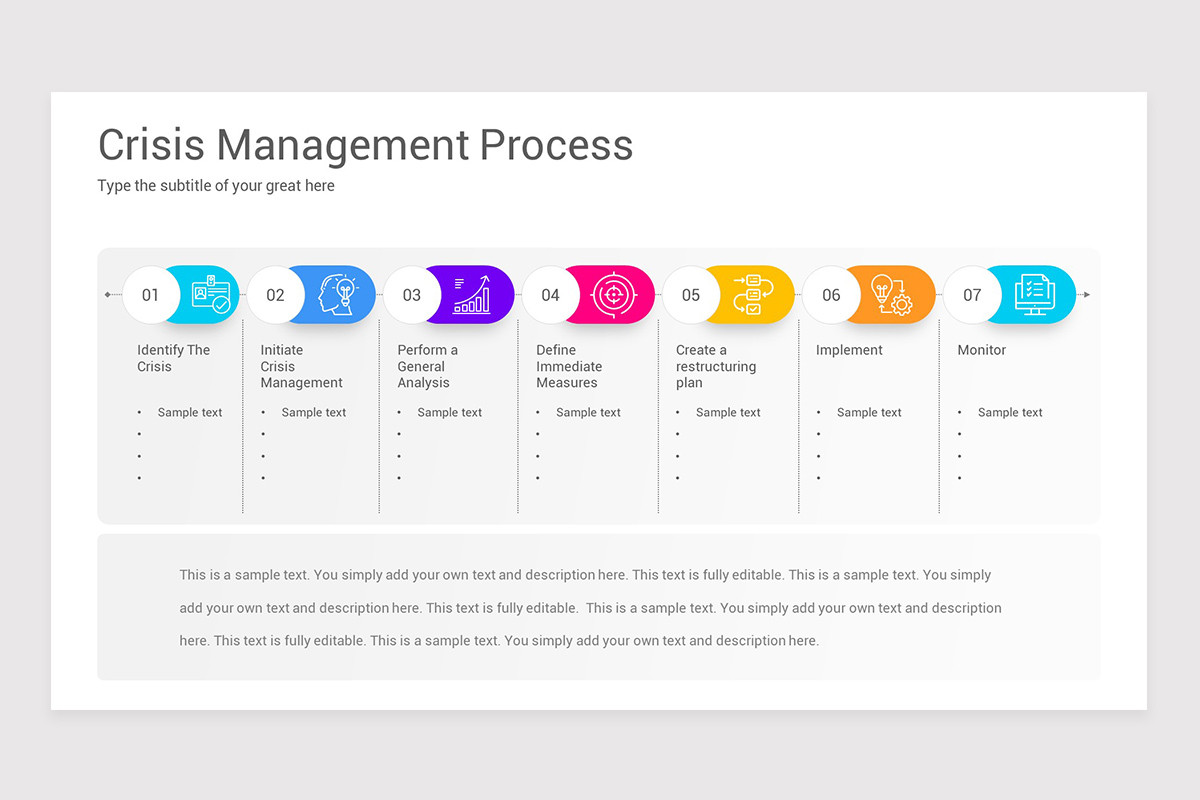Click the Identify The Crisis heading
This screenshot has height=800, width=1200.
(x=174, y=358)
